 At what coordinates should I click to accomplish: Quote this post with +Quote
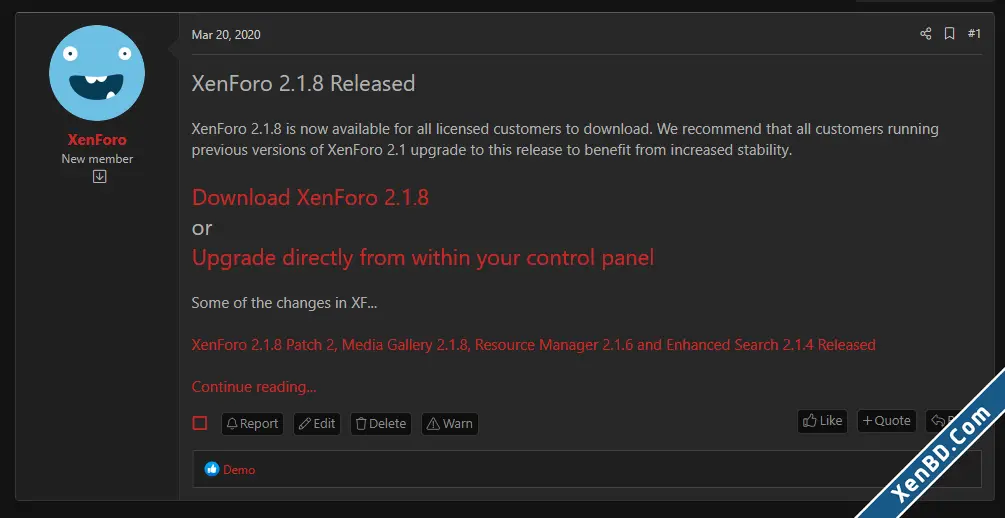click(887, 421)
